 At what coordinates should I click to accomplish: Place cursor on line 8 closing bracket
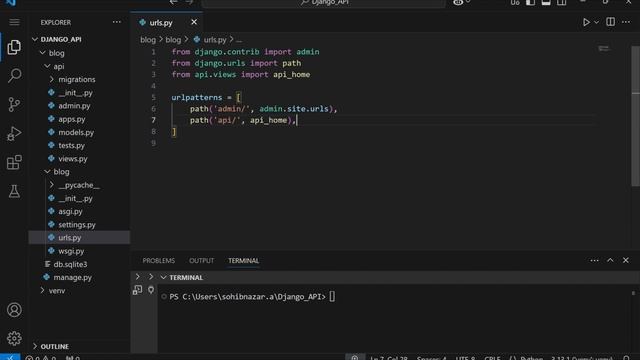click(x=174, y=131)
